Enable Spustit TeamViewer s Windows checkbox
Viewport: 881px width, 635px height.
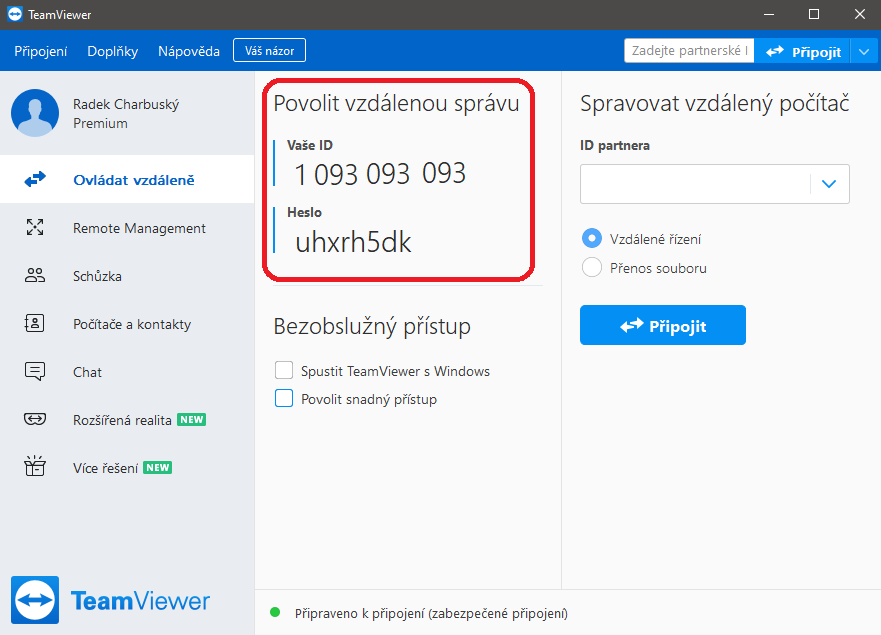(x=284, y=371)
